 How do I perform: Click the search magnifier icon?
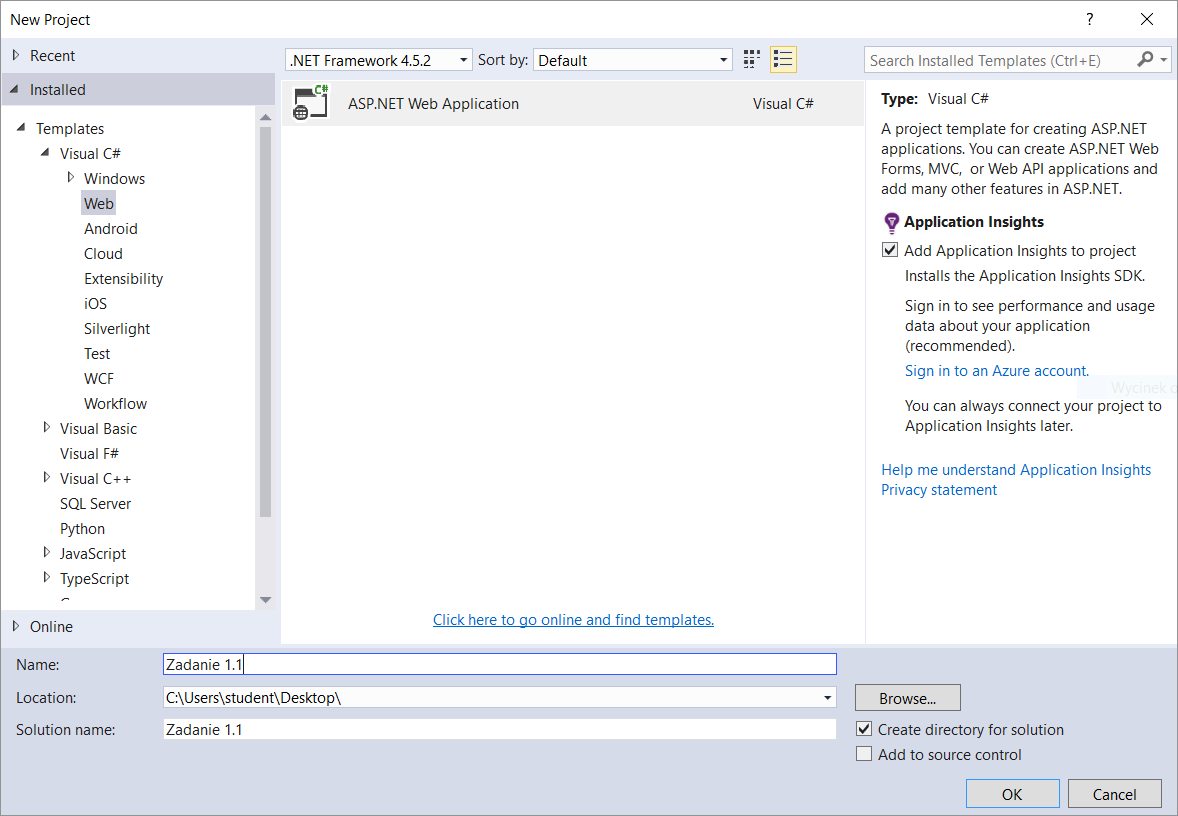[x=1145, y=59]
